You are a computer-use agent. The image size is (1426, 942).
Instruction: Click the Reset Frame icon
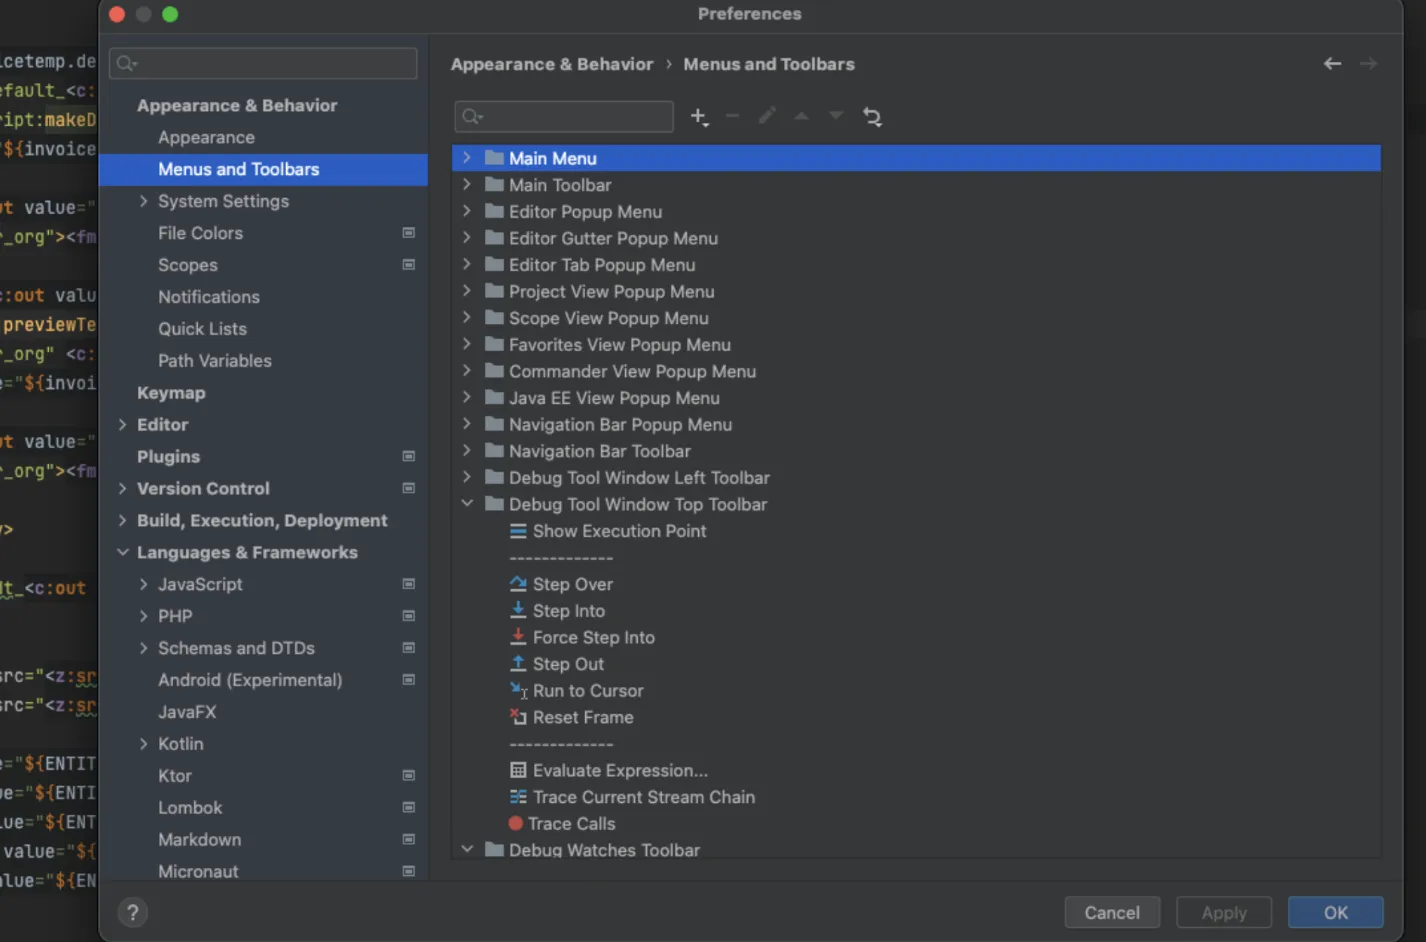(x=518, y=717)
